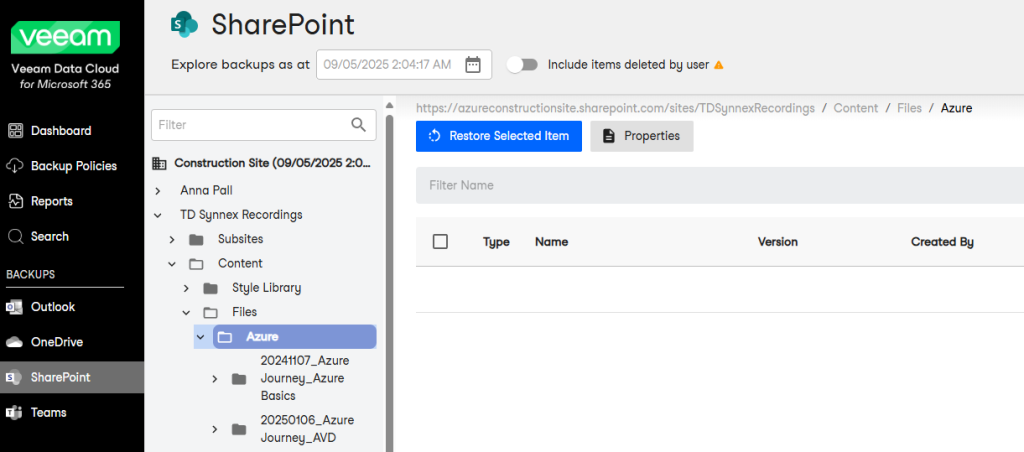1024x452 pixels.
Task: Click the Azure Basics folder icon
Action: point(239,379)
